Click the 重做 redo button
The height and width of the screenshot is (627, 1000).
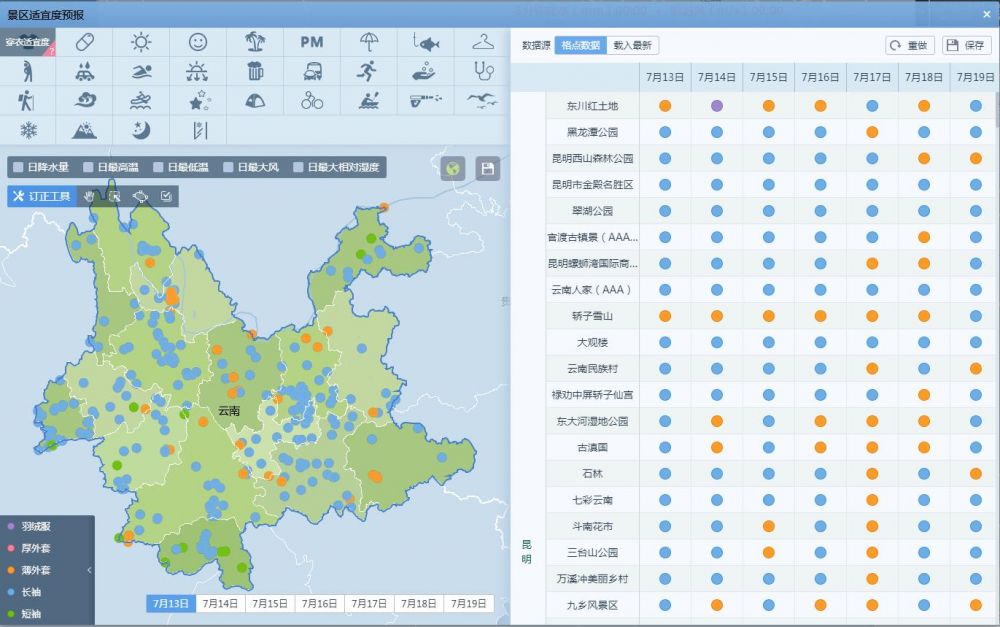click(x=910, y=45)
